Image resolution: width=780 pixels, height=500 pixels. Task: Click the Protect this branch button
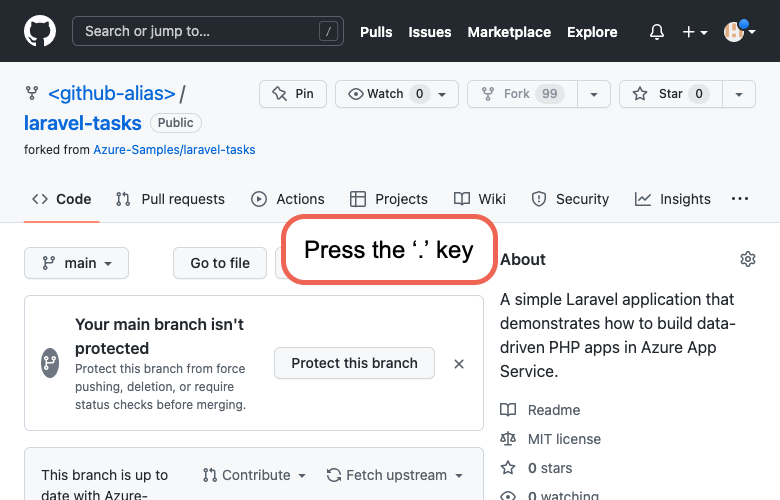pos(354,363)
